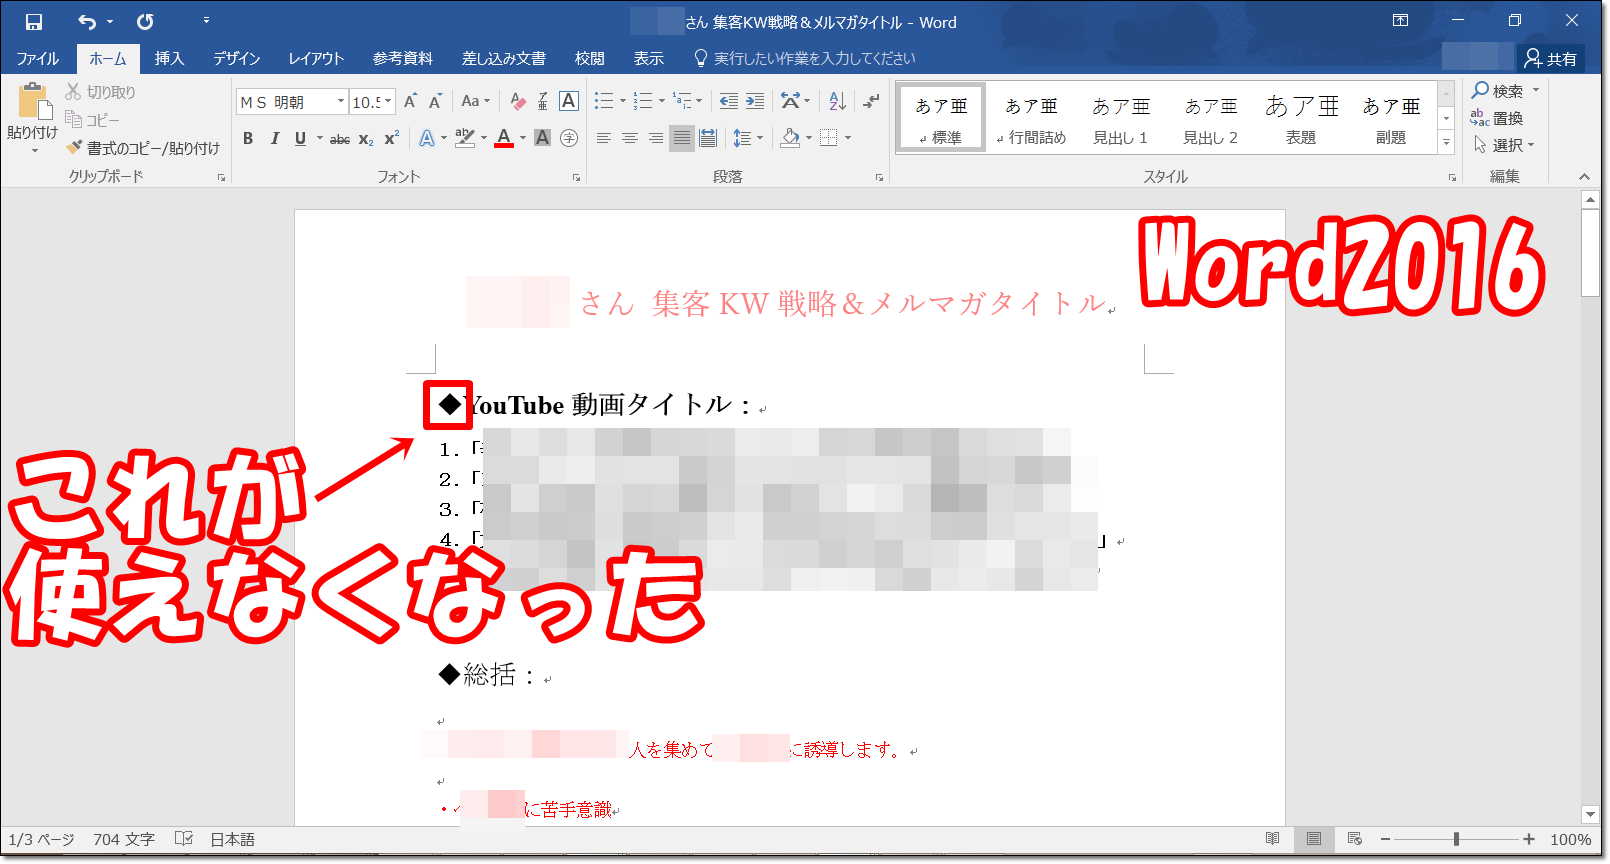Click the 貼り付け paste icon

[33, 101]
